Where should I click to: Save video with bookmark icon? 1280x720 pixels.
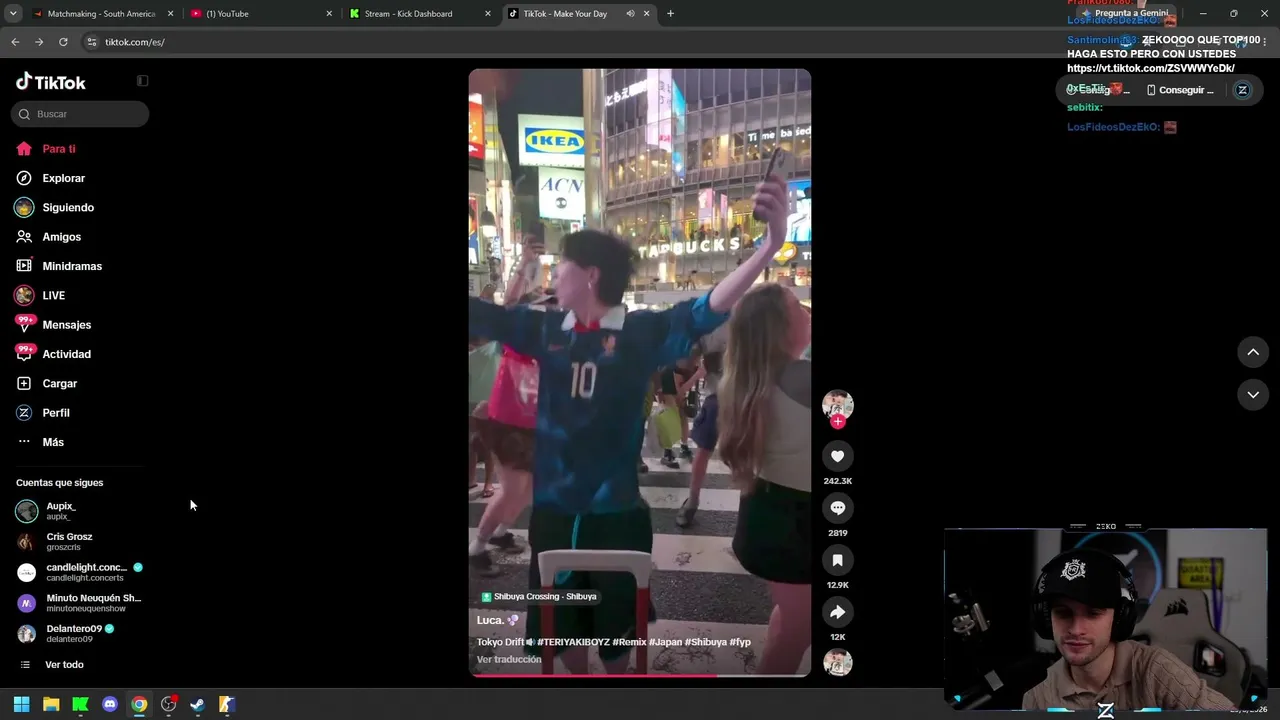(x=838, y=560)
